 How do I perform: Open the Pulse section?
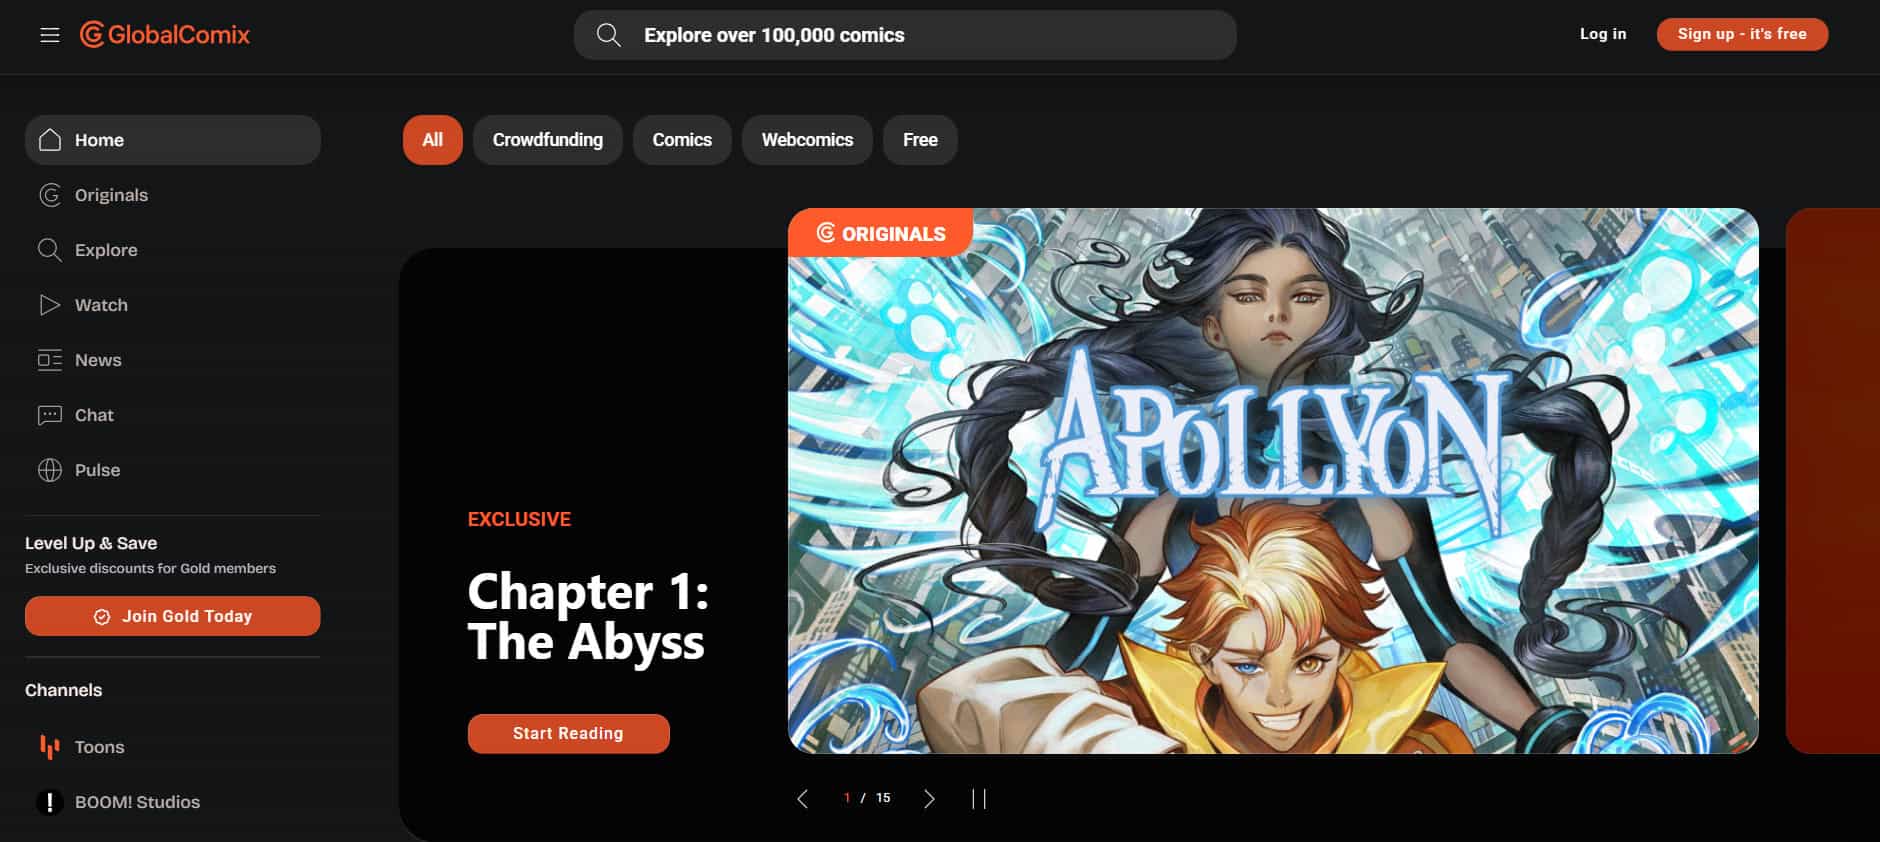point(173,470)
